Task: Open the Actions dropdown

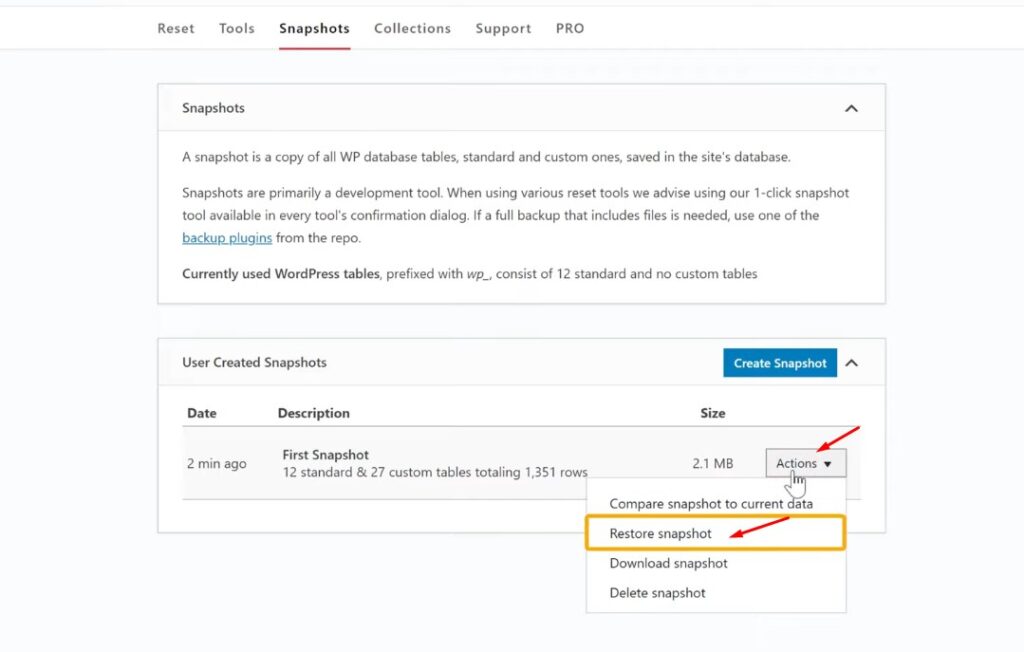Action: (x=806, y=462)
